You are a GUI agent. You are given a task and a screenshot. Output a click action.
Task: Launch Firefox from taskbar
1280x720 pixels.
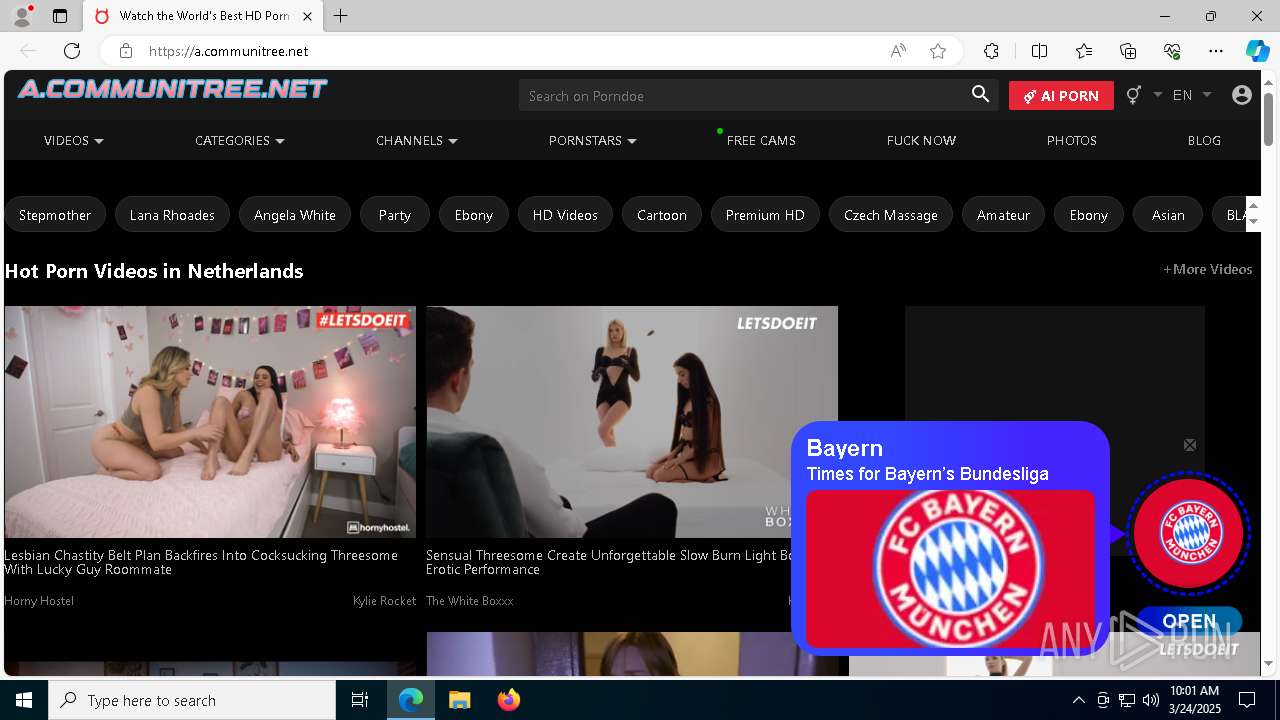(x=508, y=700)
